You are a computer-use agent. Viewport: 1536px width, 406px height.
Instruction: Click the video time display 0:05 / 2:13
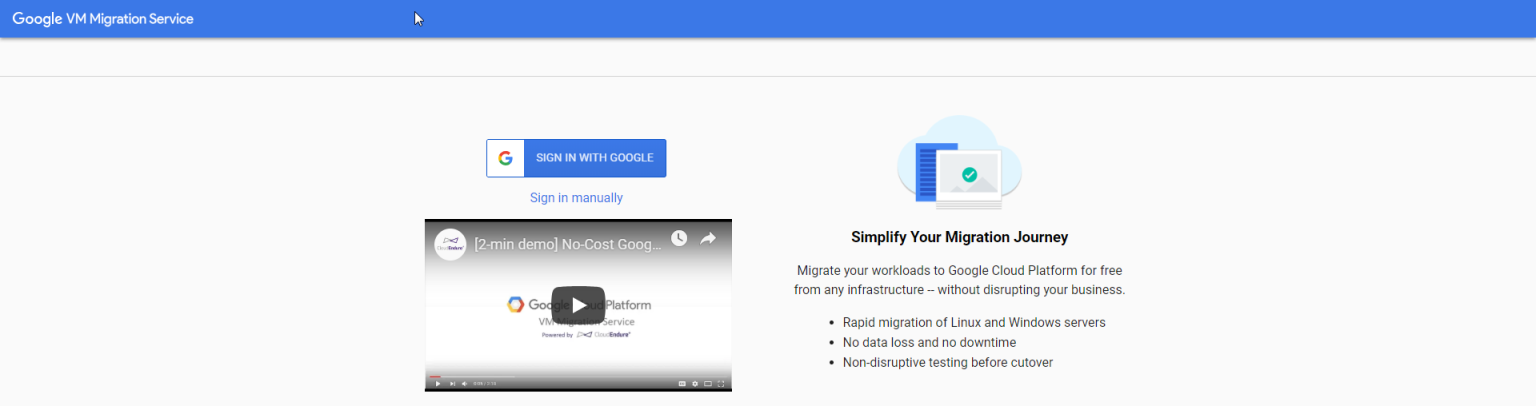click(484, 384)
